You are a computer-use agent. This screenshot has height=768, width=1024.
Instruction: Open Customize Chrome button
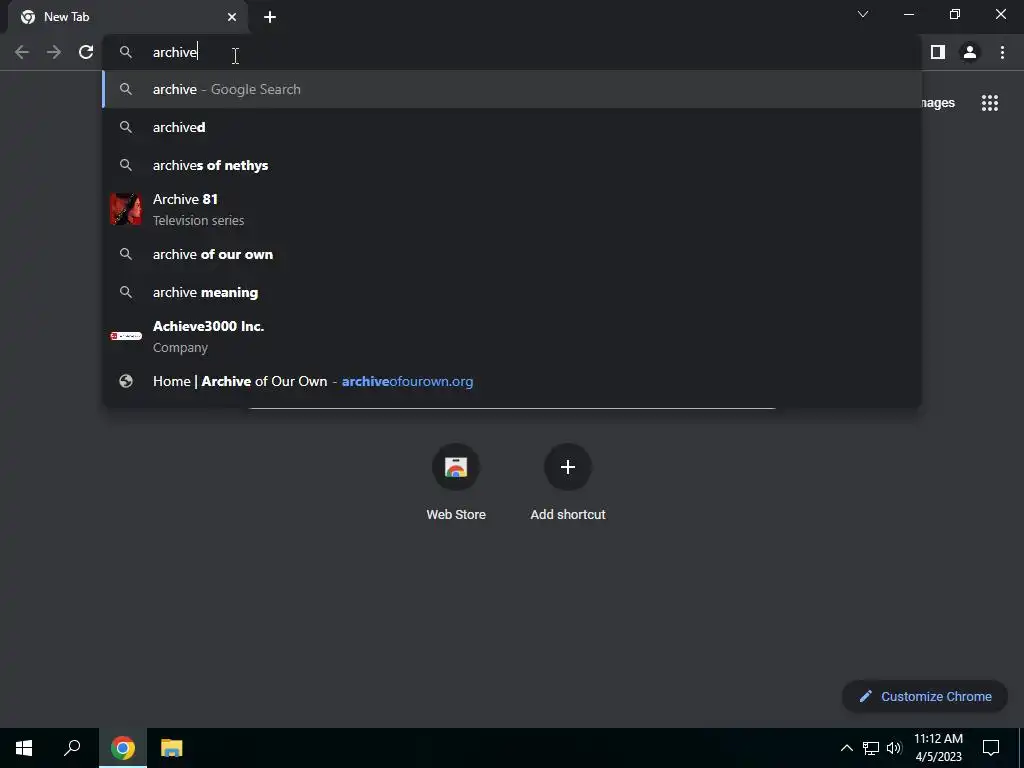point(925,696)
